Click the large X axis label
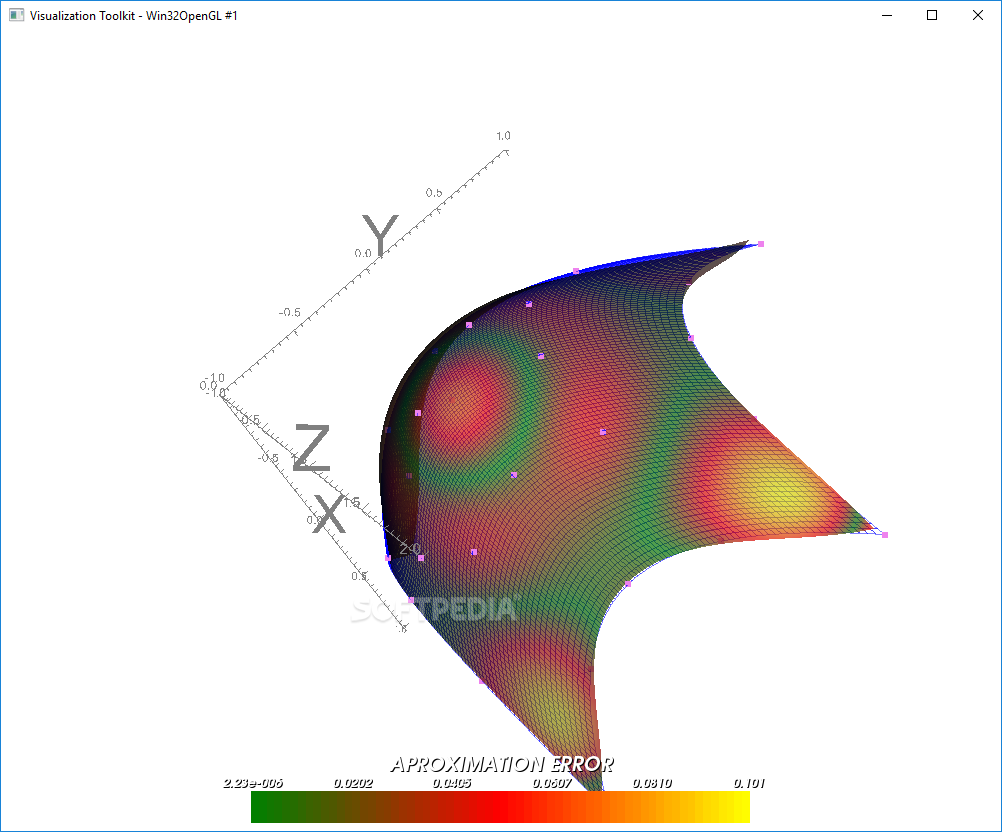Image resolution: width=1002 pixels, height=832 pixels. tap(330, 514)
